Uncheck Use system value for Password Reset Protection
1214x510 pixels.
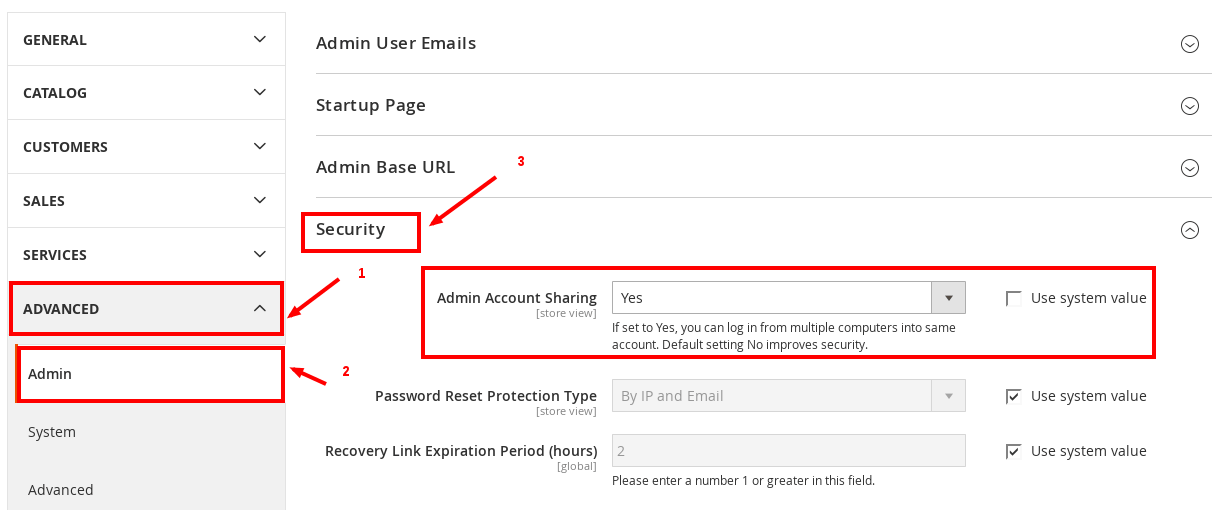1013,396
